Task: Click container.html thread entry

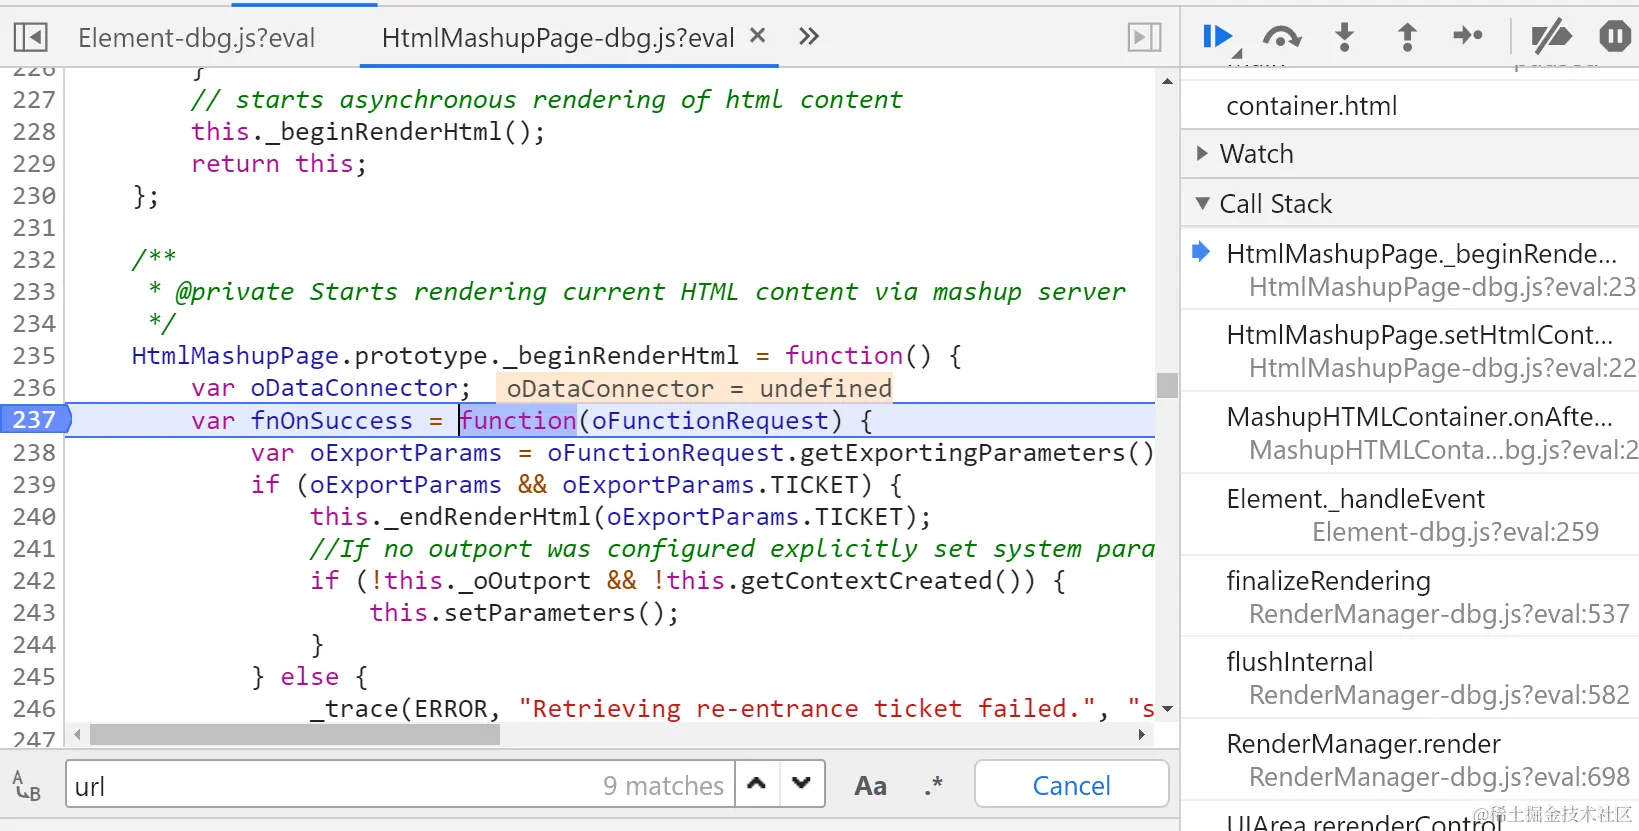Action: tap(1311, 106)
